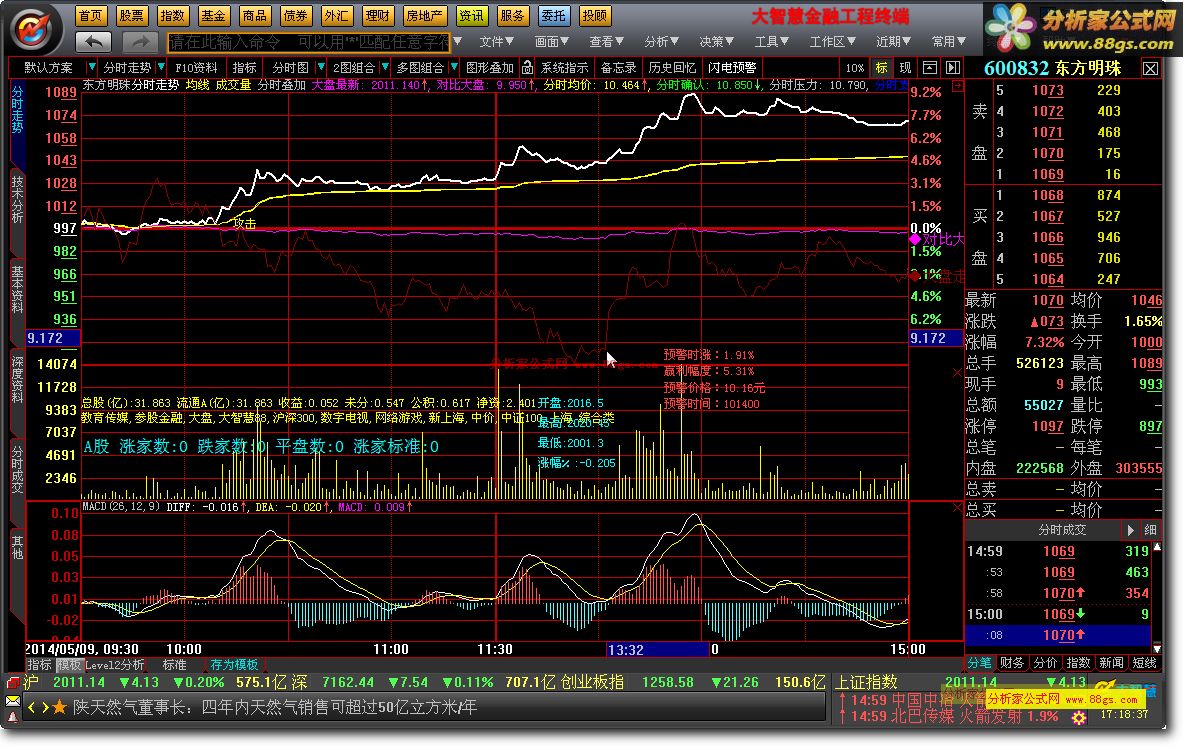Close the 600832 东方明珠 quote panel

(x=1150, y=69)
